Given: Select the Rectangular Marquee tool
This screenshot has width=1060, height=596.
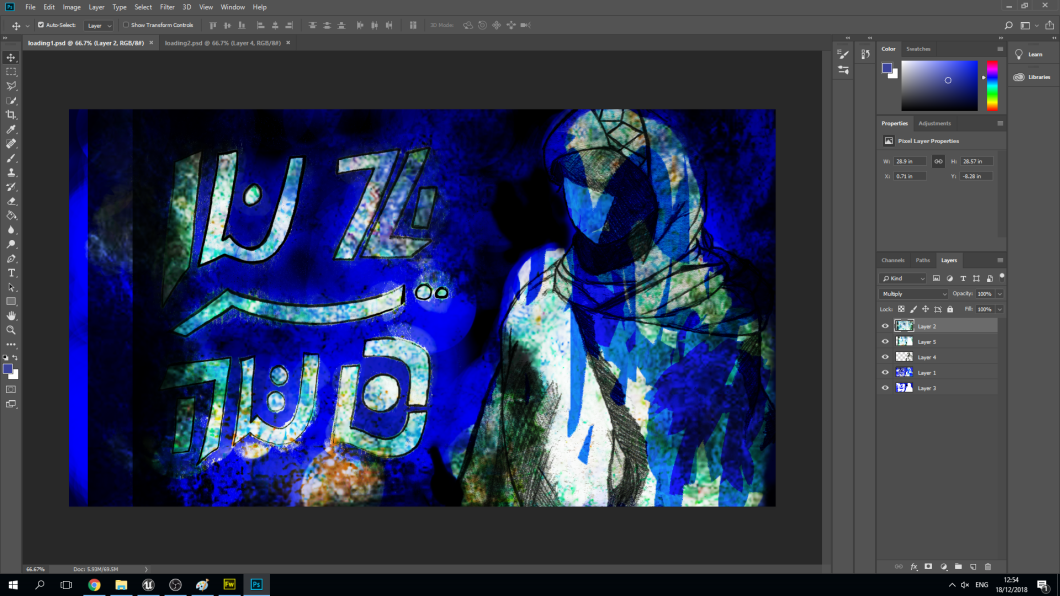Looking at the screenshot, I should 12,72.
